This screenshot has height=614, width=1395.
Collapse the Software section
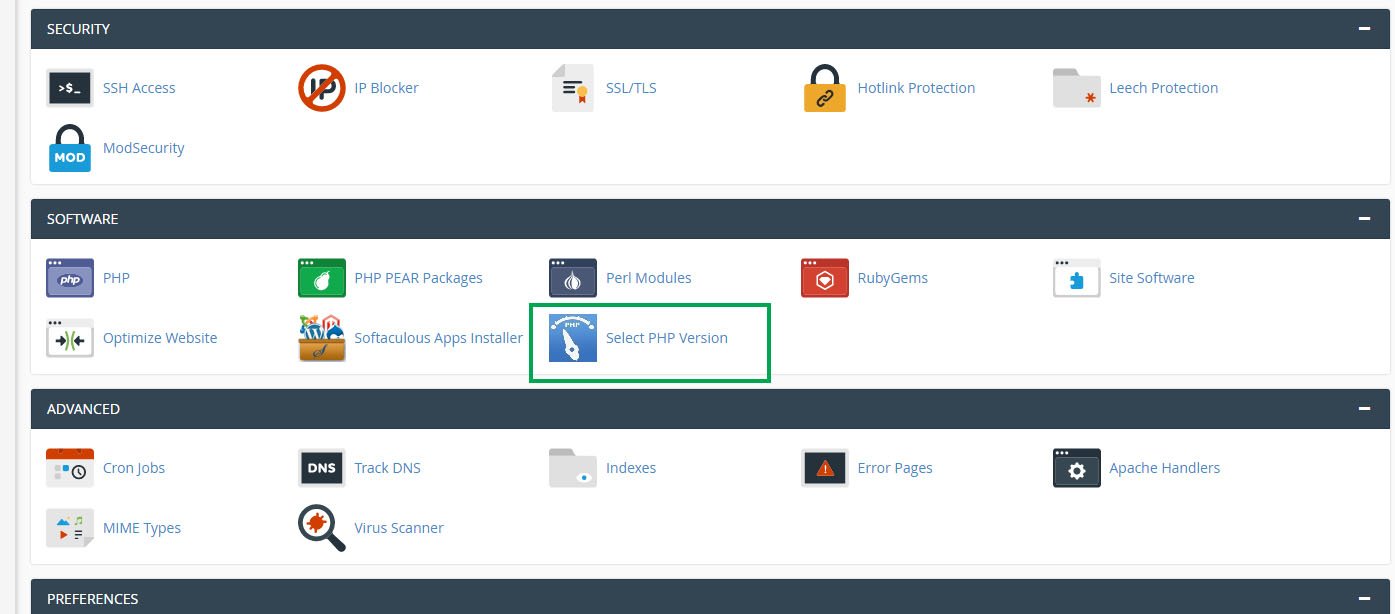tap(1364, 219)
